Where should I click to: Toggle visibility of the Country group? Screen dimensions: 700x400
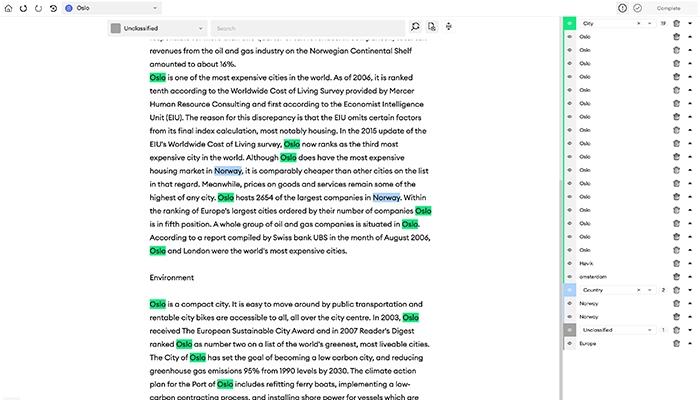pyautogui.click(x=570, y=290)
